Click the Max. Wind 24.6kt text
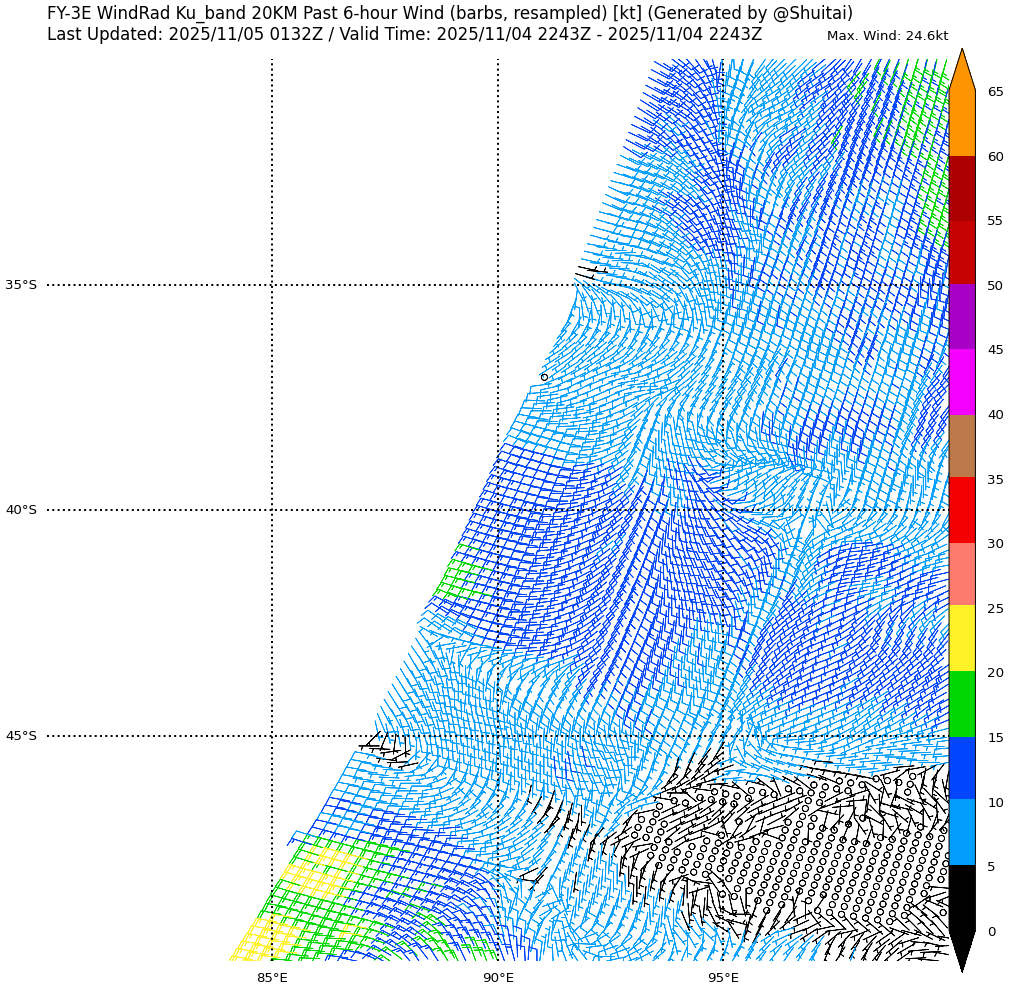 pyautogui.click(x=887, y=36)
